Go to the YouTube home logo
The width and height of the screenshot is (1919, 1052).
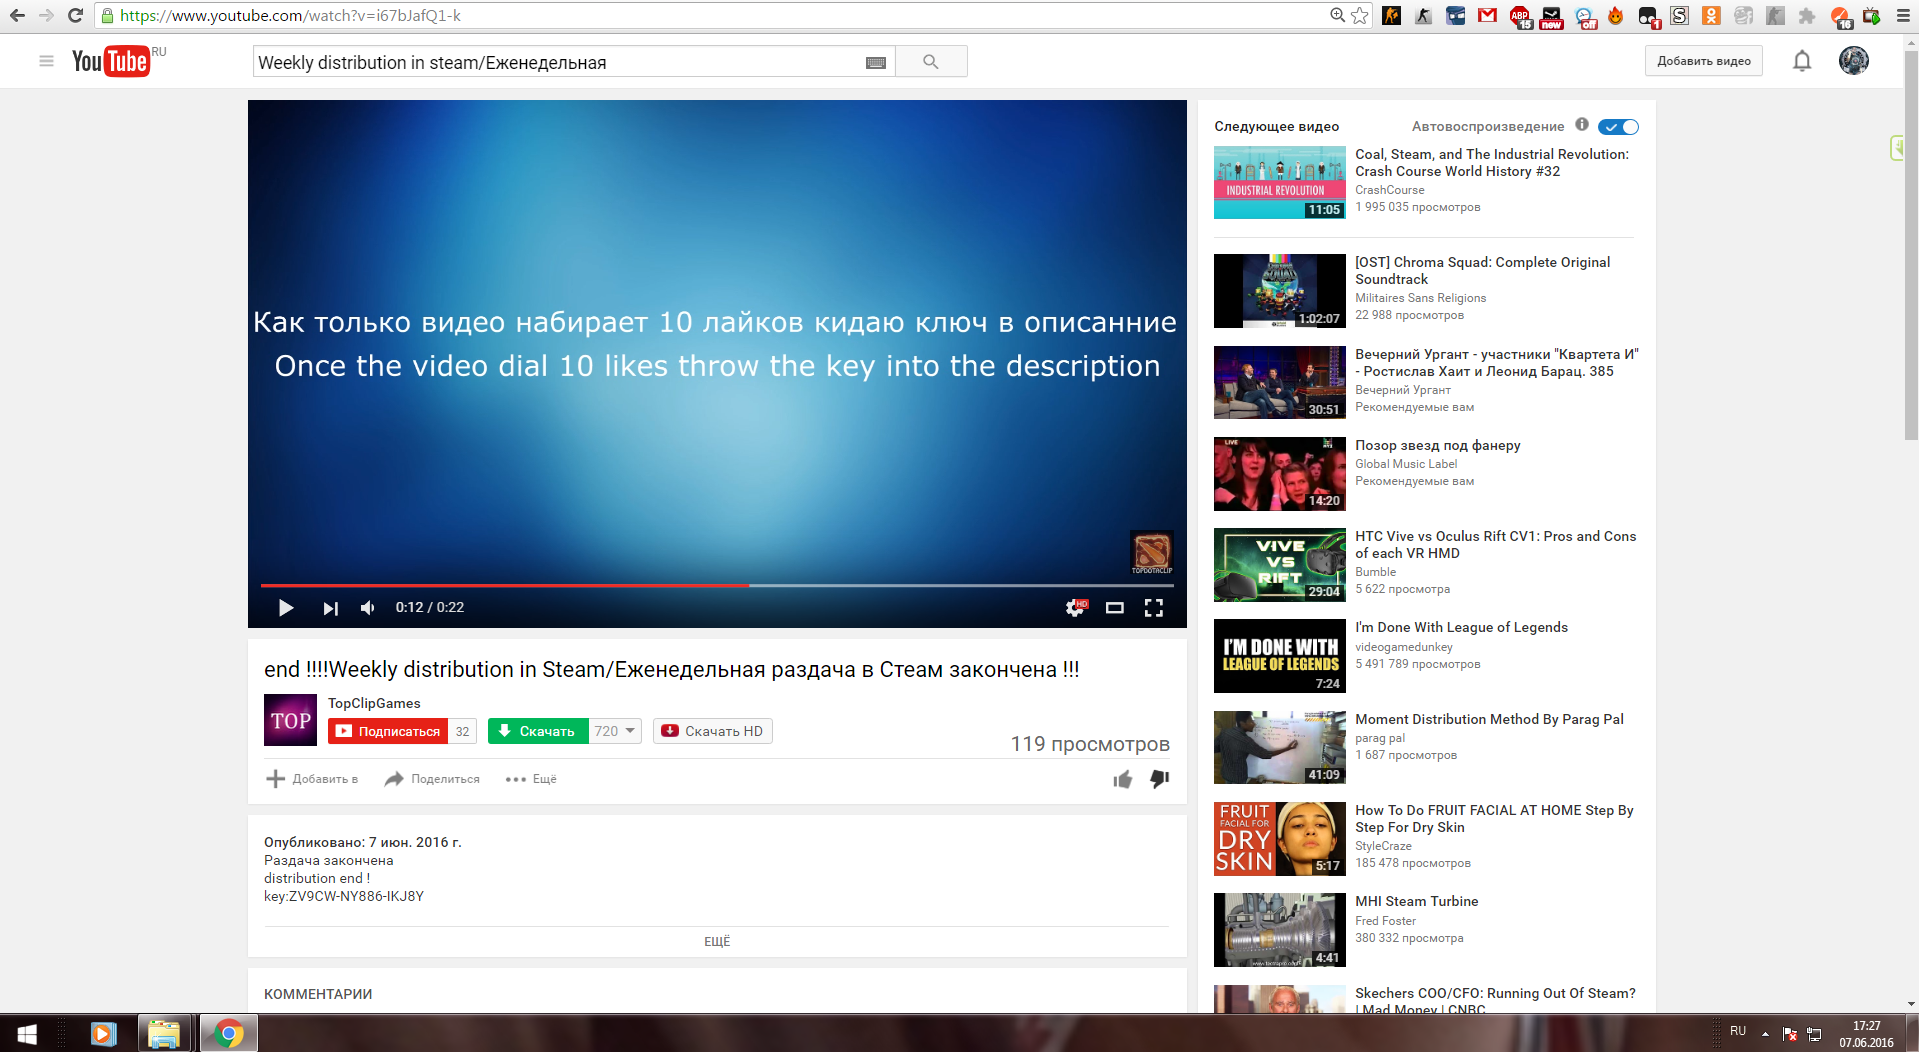click(x=112, y=61)
